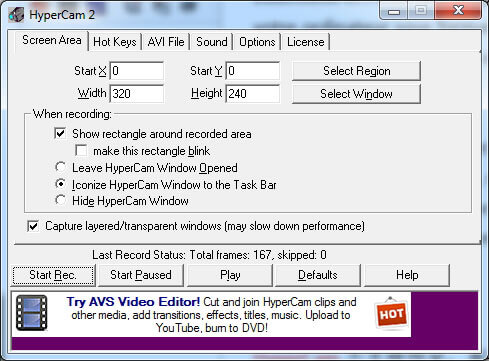Viewport: 489px width, 361px height.
Task: Switch to the Screen Area tab
Action: tap(52, 40)
